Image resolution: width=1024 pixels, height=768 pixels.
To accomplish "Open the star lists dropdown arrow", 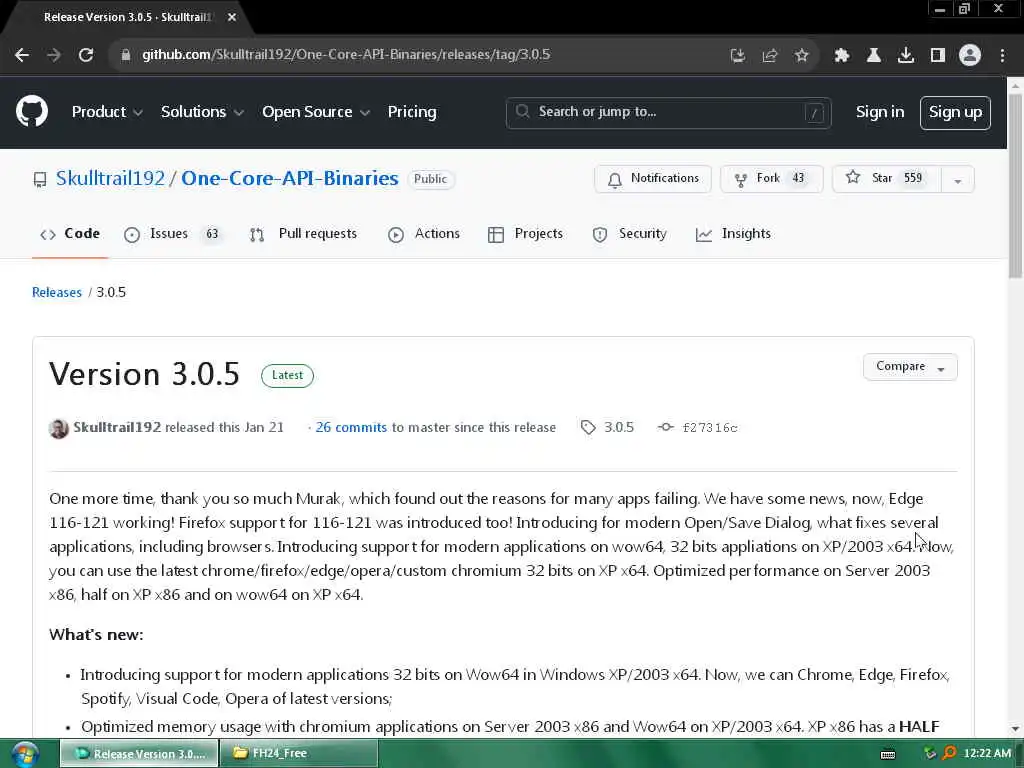I will coord(957,180).
